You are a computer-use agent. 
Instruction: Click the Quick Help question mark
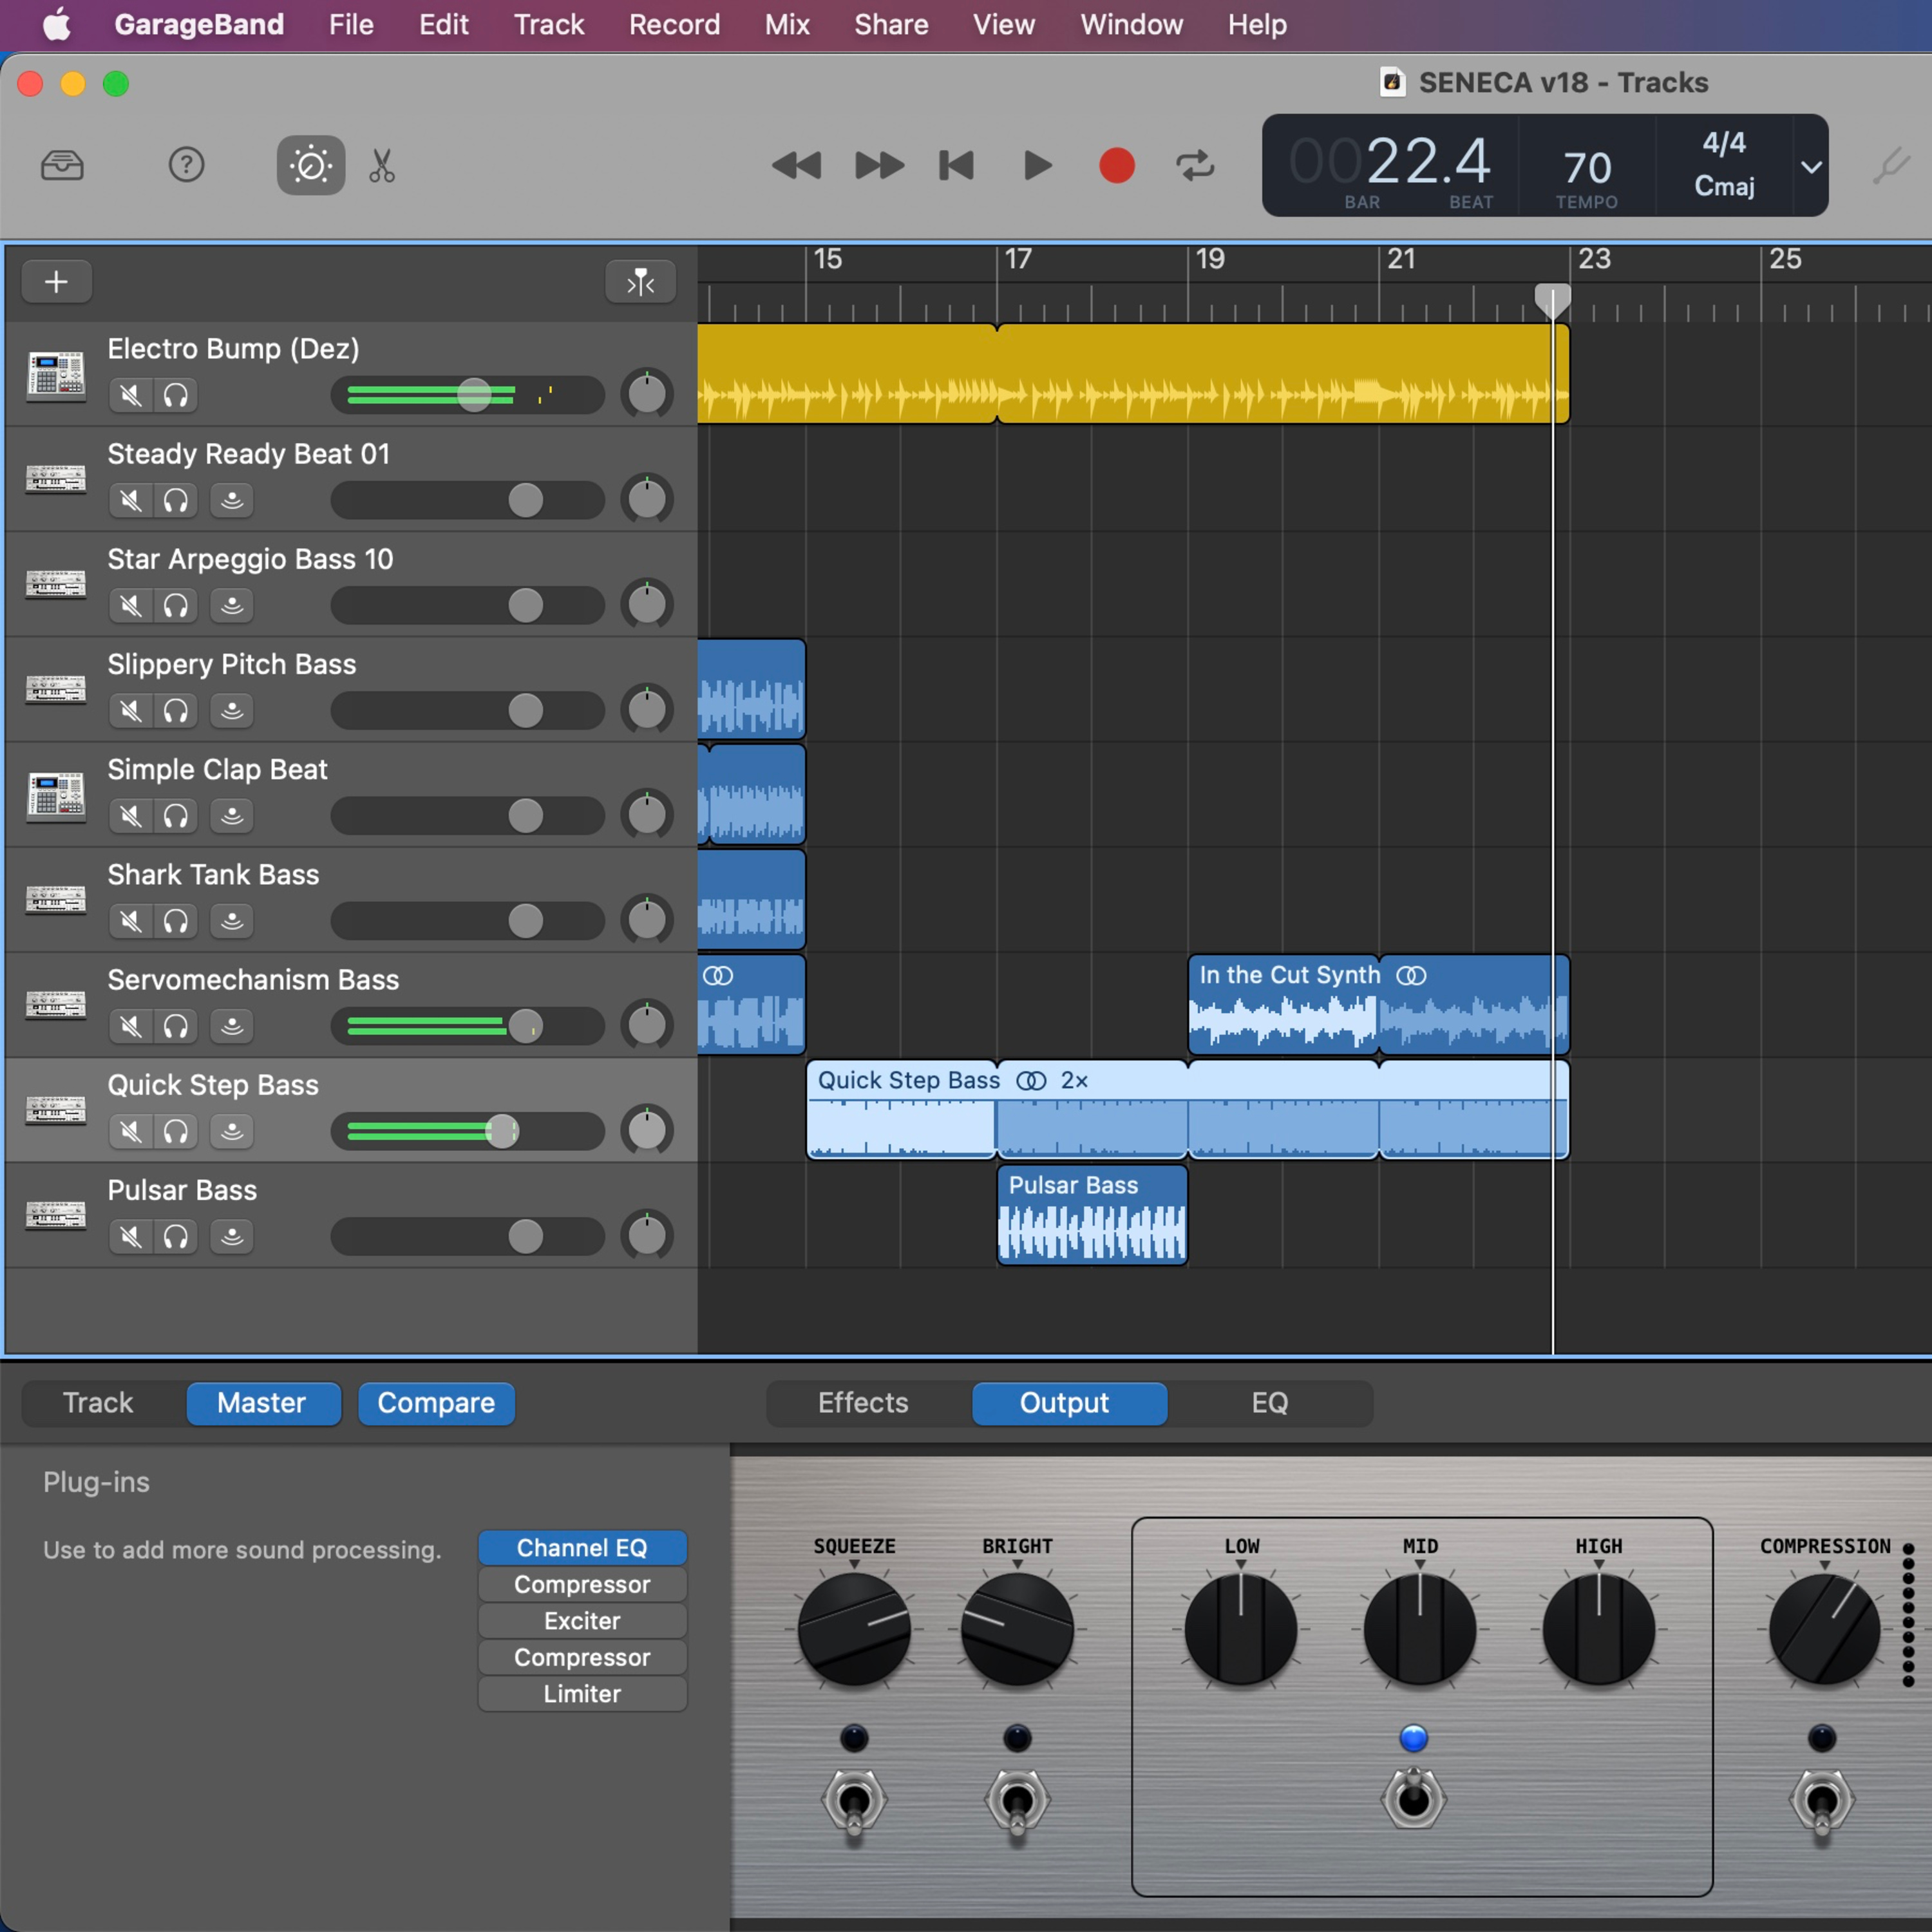click(186, 165)
